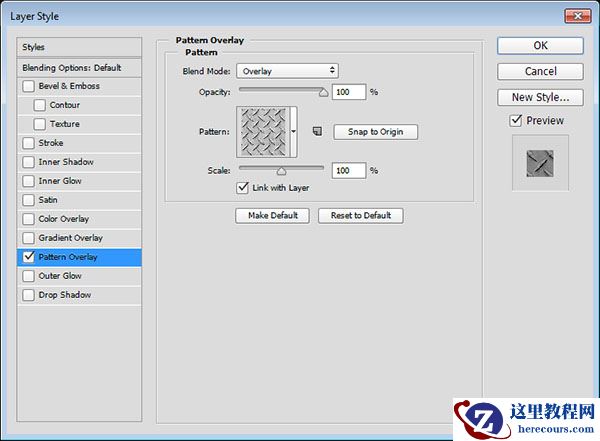The width and height of the screenshot is (600, 441).
Task: Select the Drop Shadow label
Action: 65,295
